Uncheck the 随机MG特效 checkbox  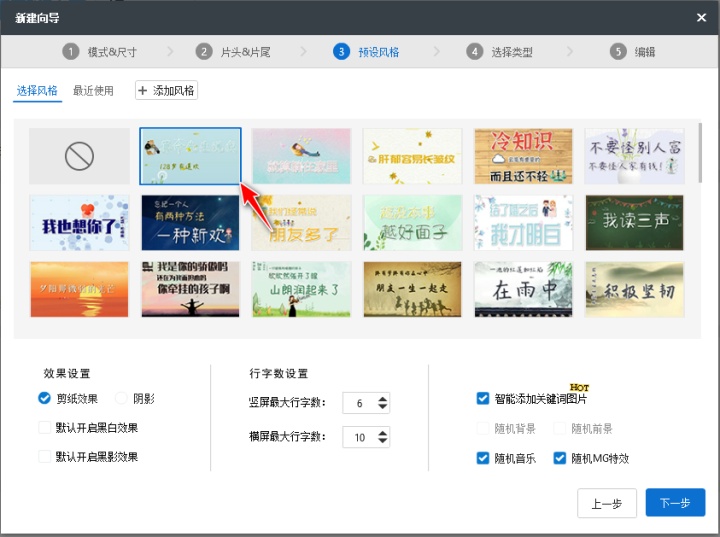(559, 458)
